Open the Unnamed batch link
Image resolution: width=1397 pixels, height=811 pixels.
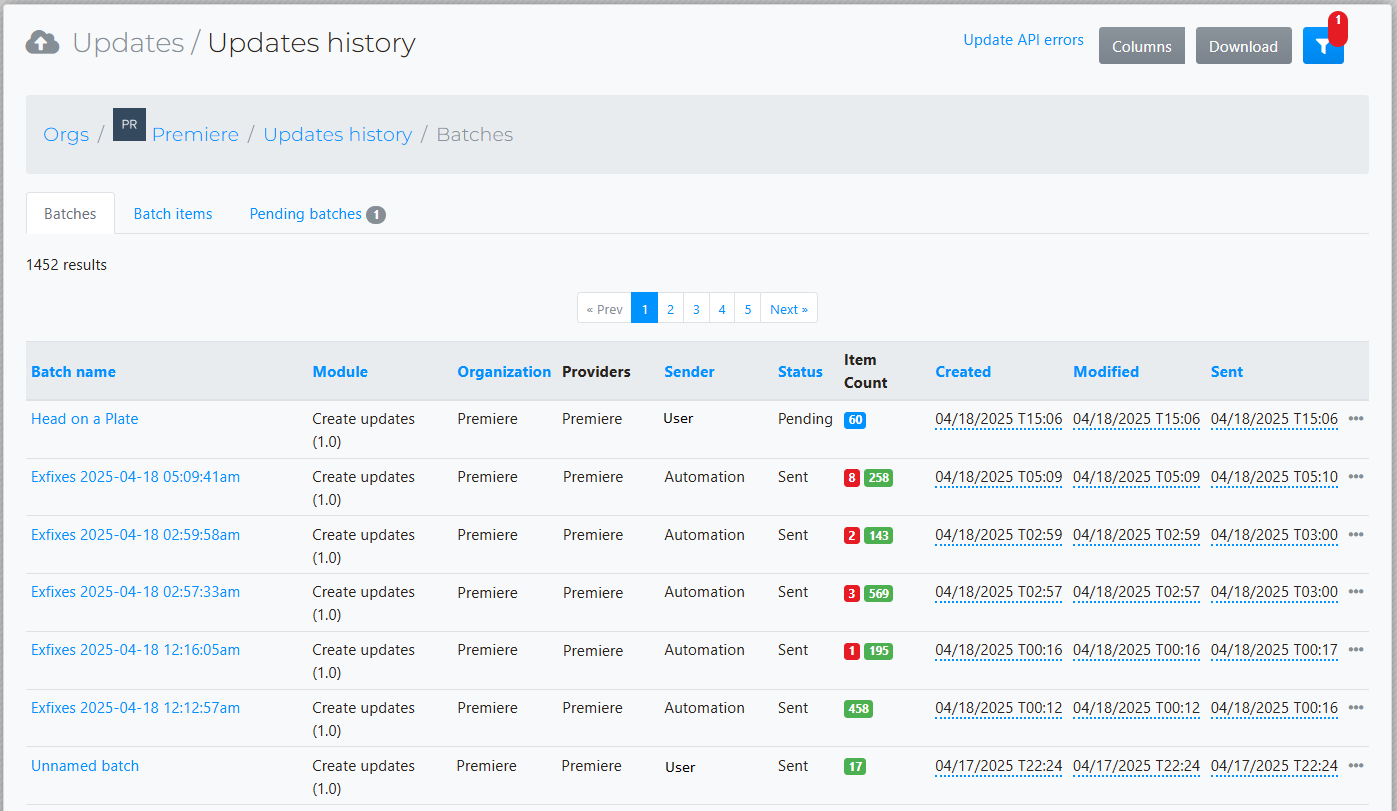[x=85, y=766]
